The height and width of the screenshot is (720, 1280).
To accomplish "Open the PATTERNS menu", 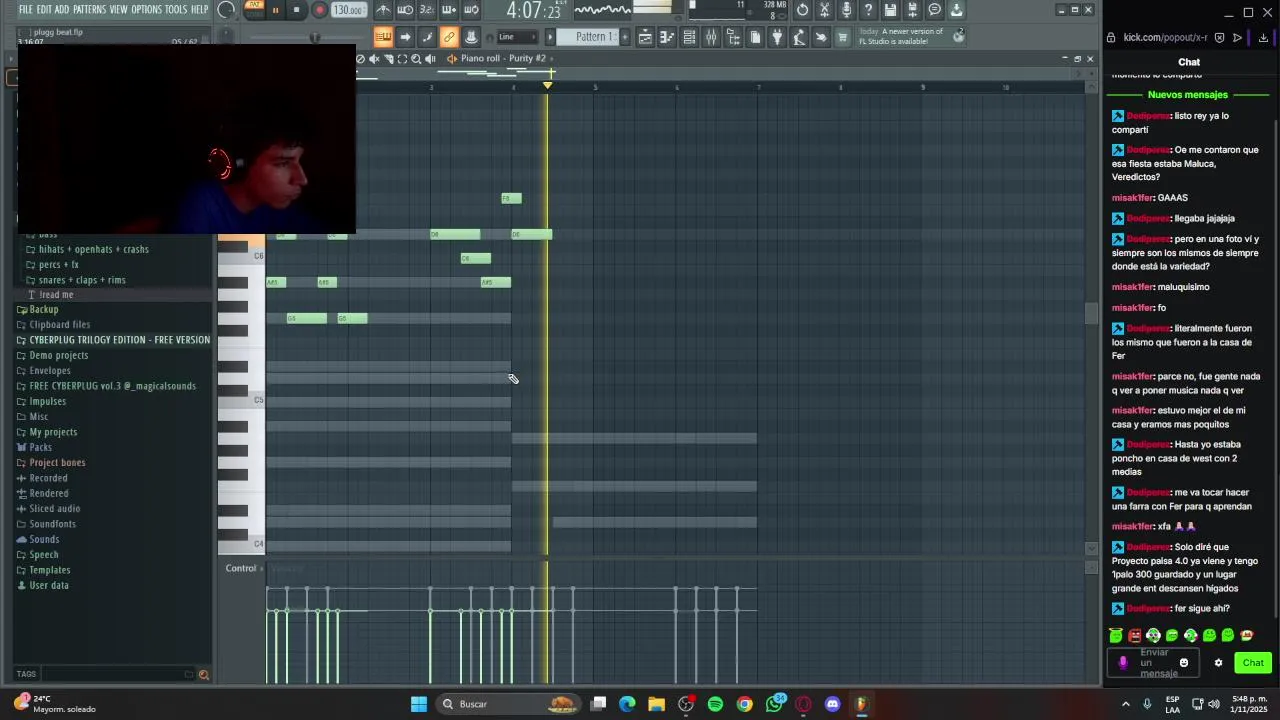I will tap(89, 10).
